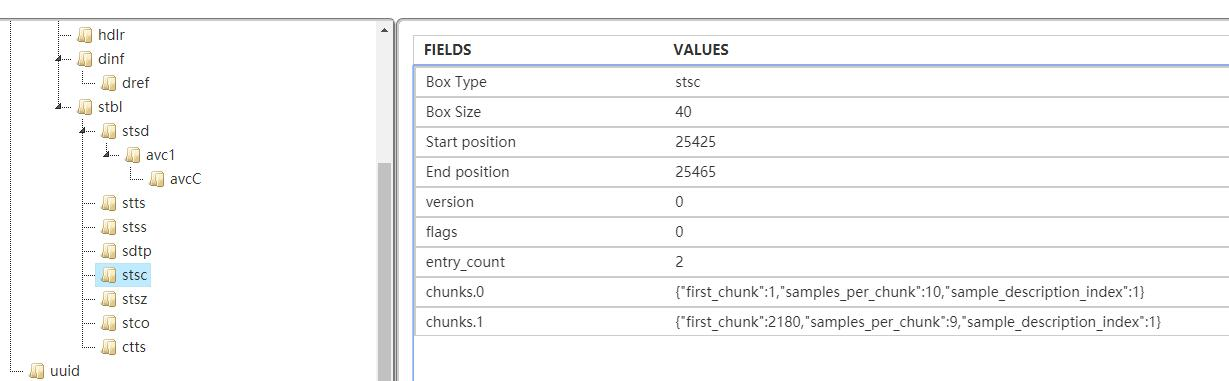Collapse the dinf tree node
The width and height of the screenshot is (1229, 381).
pyautogui.click(x=60, y=59)
